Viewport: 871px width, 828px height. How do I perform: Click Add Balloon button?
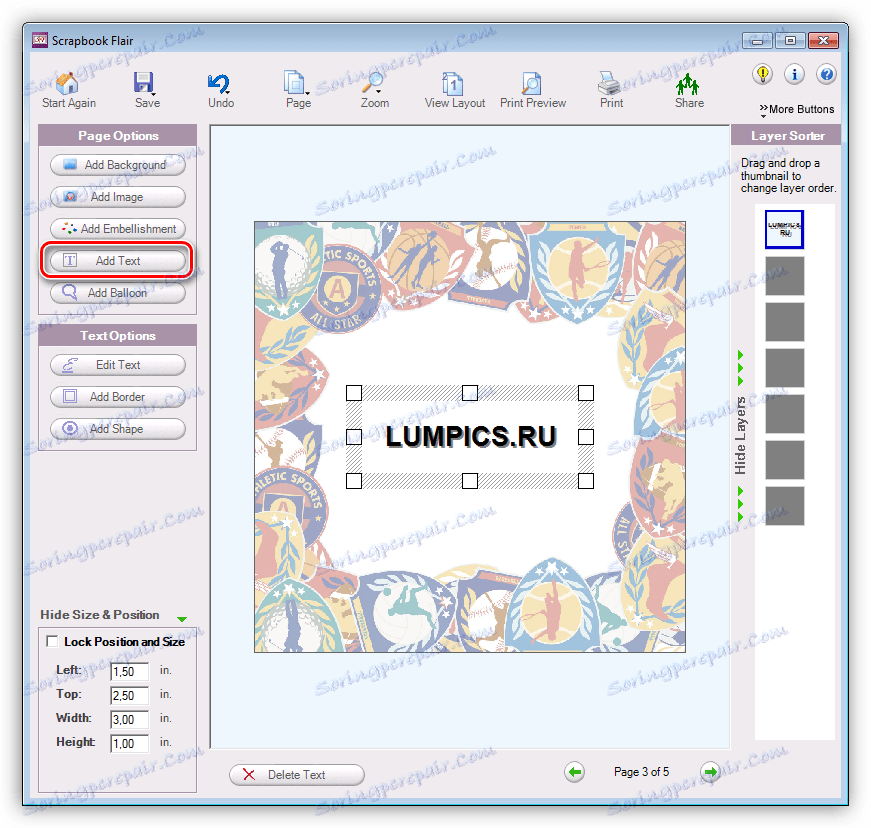pos(118,293)
